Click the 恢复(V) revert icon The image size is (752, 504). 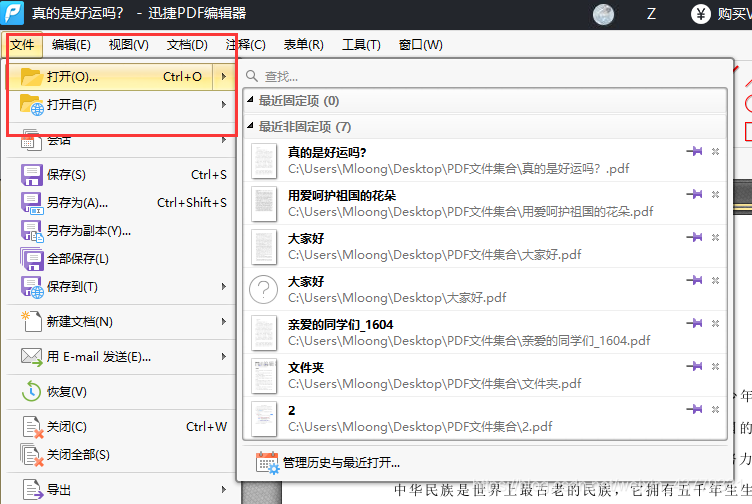(x=32, y=392)
